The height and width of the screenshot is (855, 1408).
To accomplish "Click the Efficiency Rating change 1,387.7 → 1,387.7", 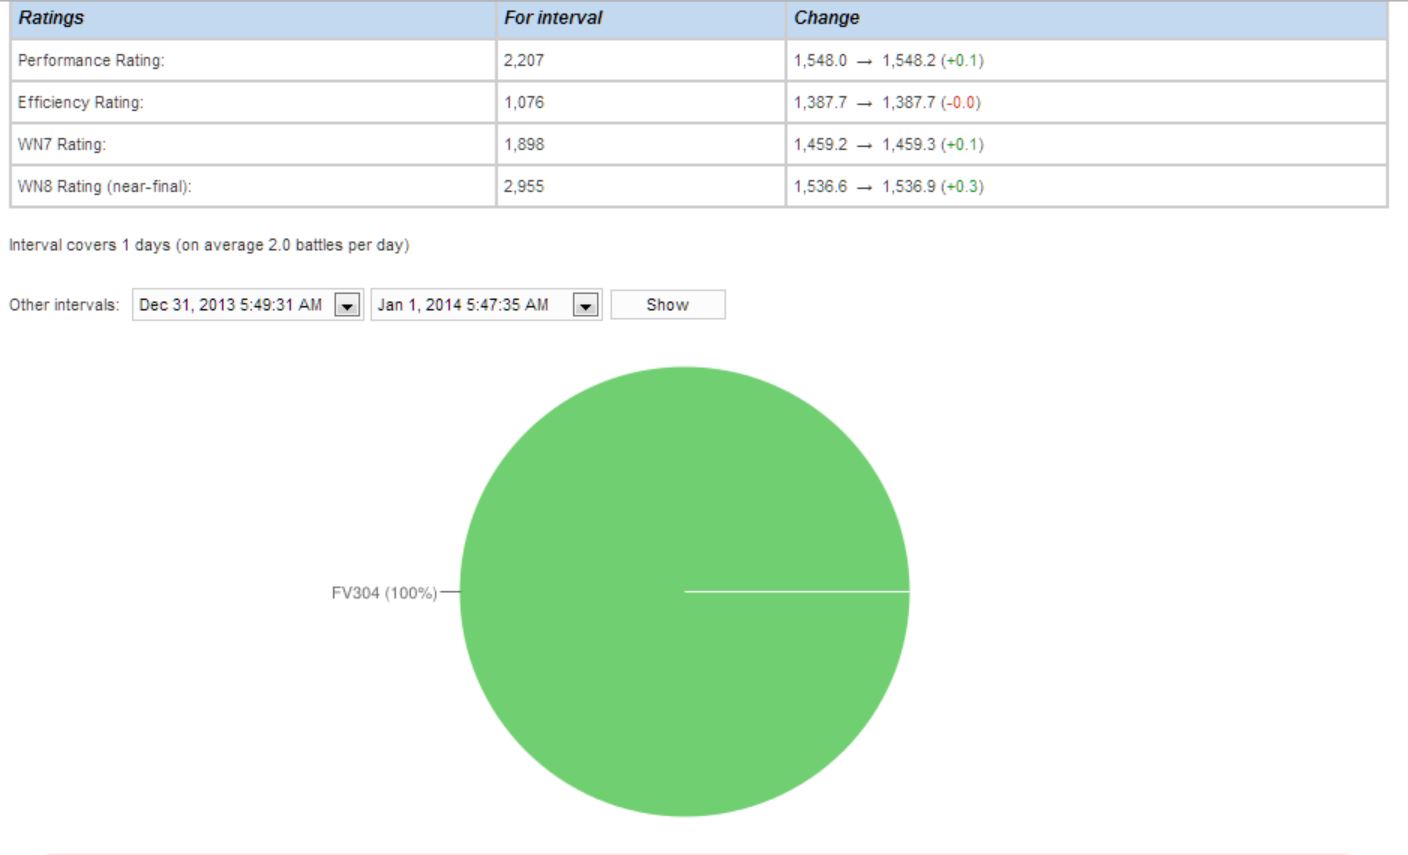I will point(888,103).
